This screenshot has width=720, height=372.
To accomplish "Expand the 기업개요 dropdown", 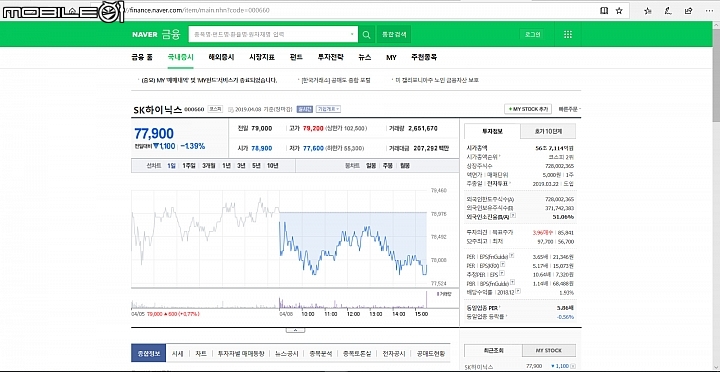I will pos(328,109).
